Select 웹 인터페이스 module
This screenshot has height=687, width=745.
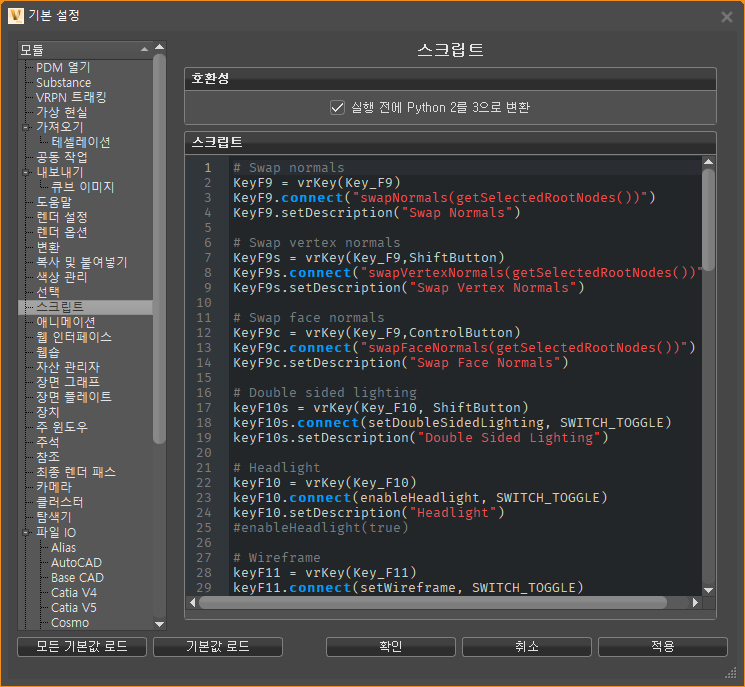(x=74, y=337)
